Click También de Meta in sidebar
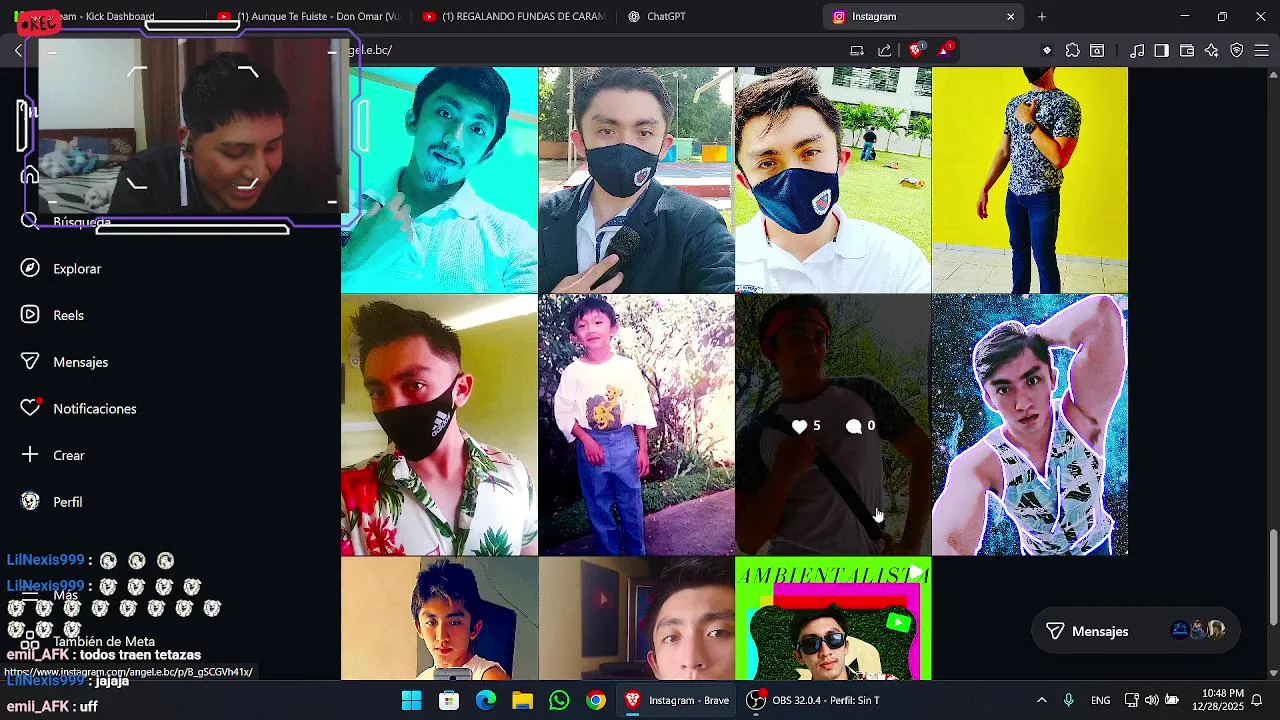 (88, 641)
